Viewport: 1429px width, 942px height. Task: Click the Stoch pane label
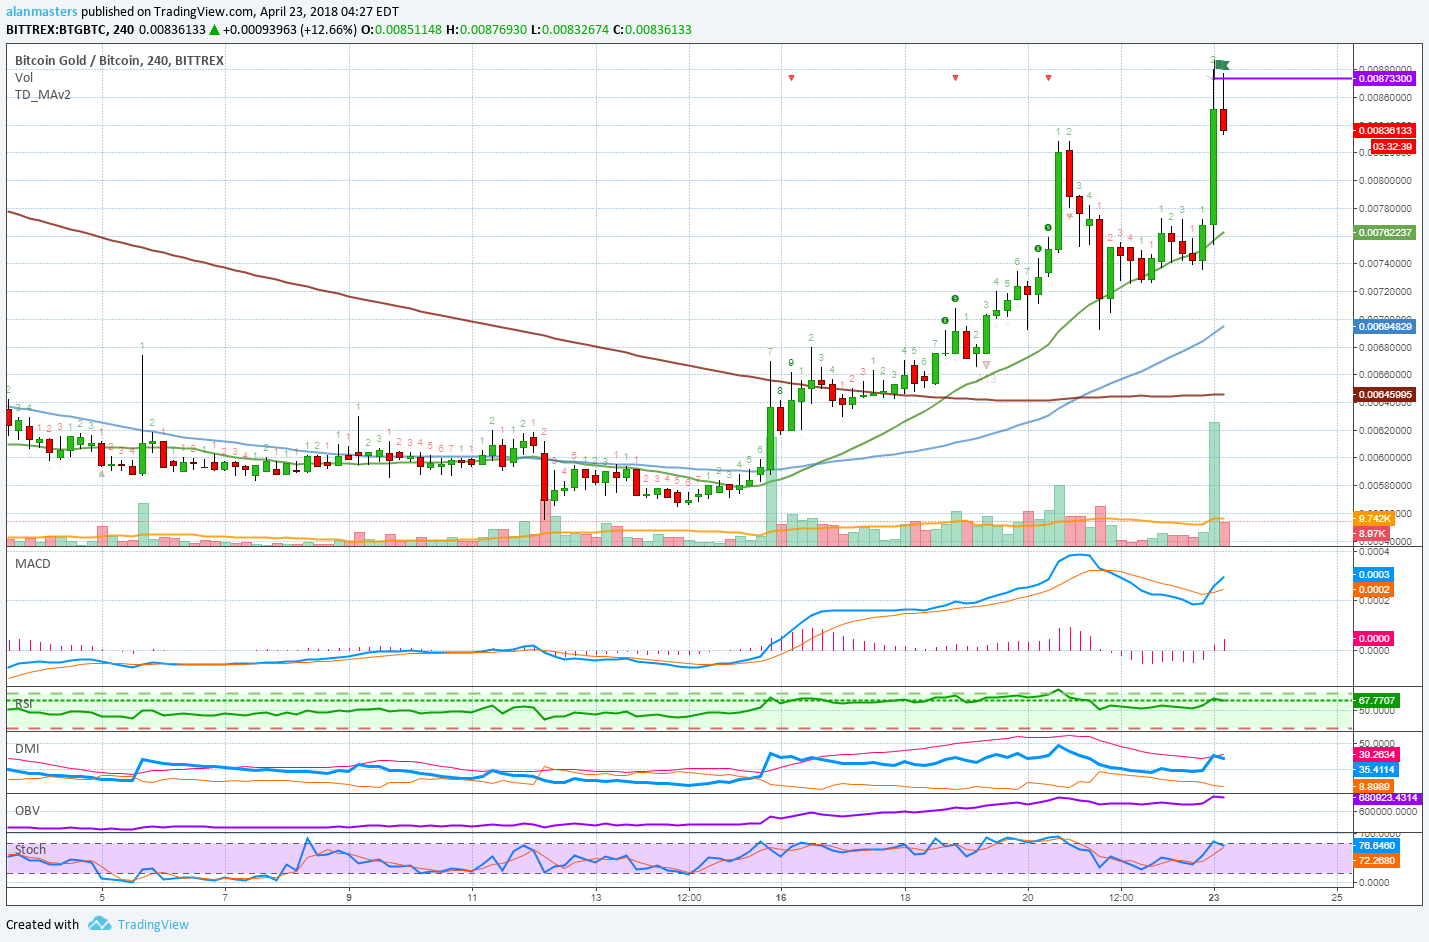30,849
